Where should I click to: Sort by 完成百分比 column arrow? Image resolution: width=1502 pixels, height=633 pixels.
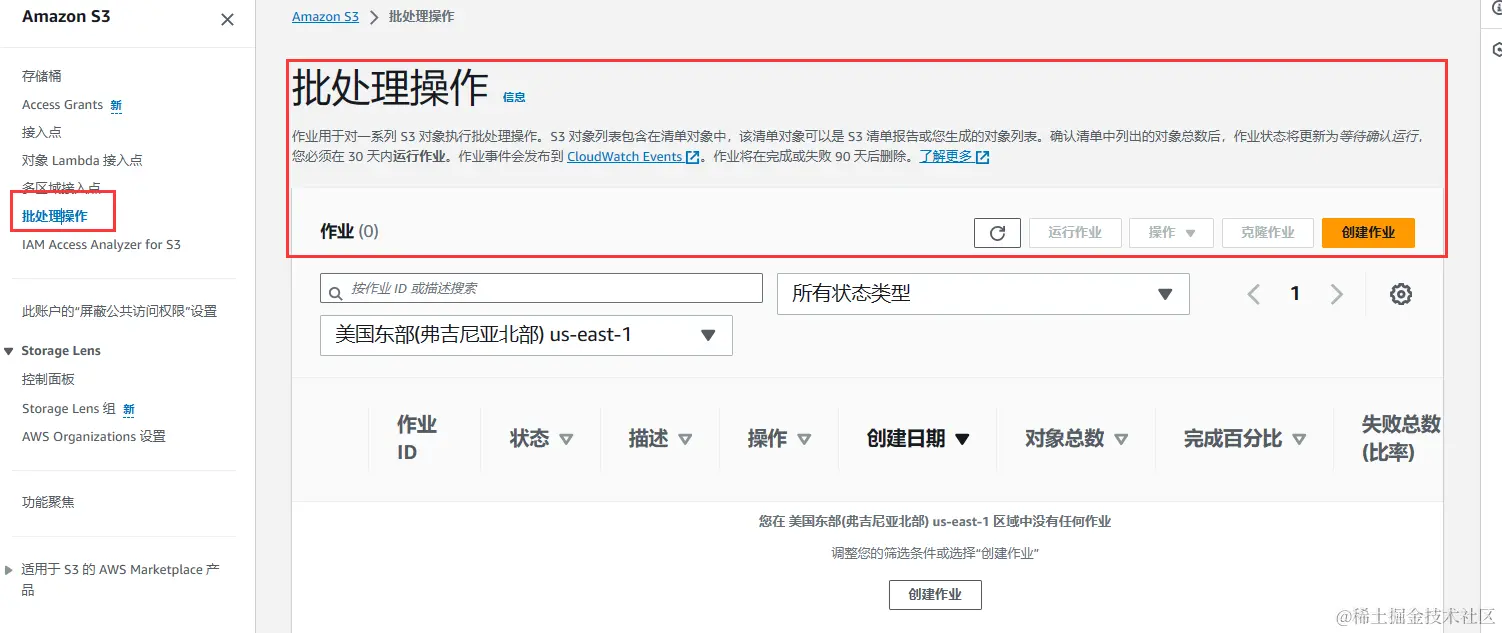tap(1299, 439)
